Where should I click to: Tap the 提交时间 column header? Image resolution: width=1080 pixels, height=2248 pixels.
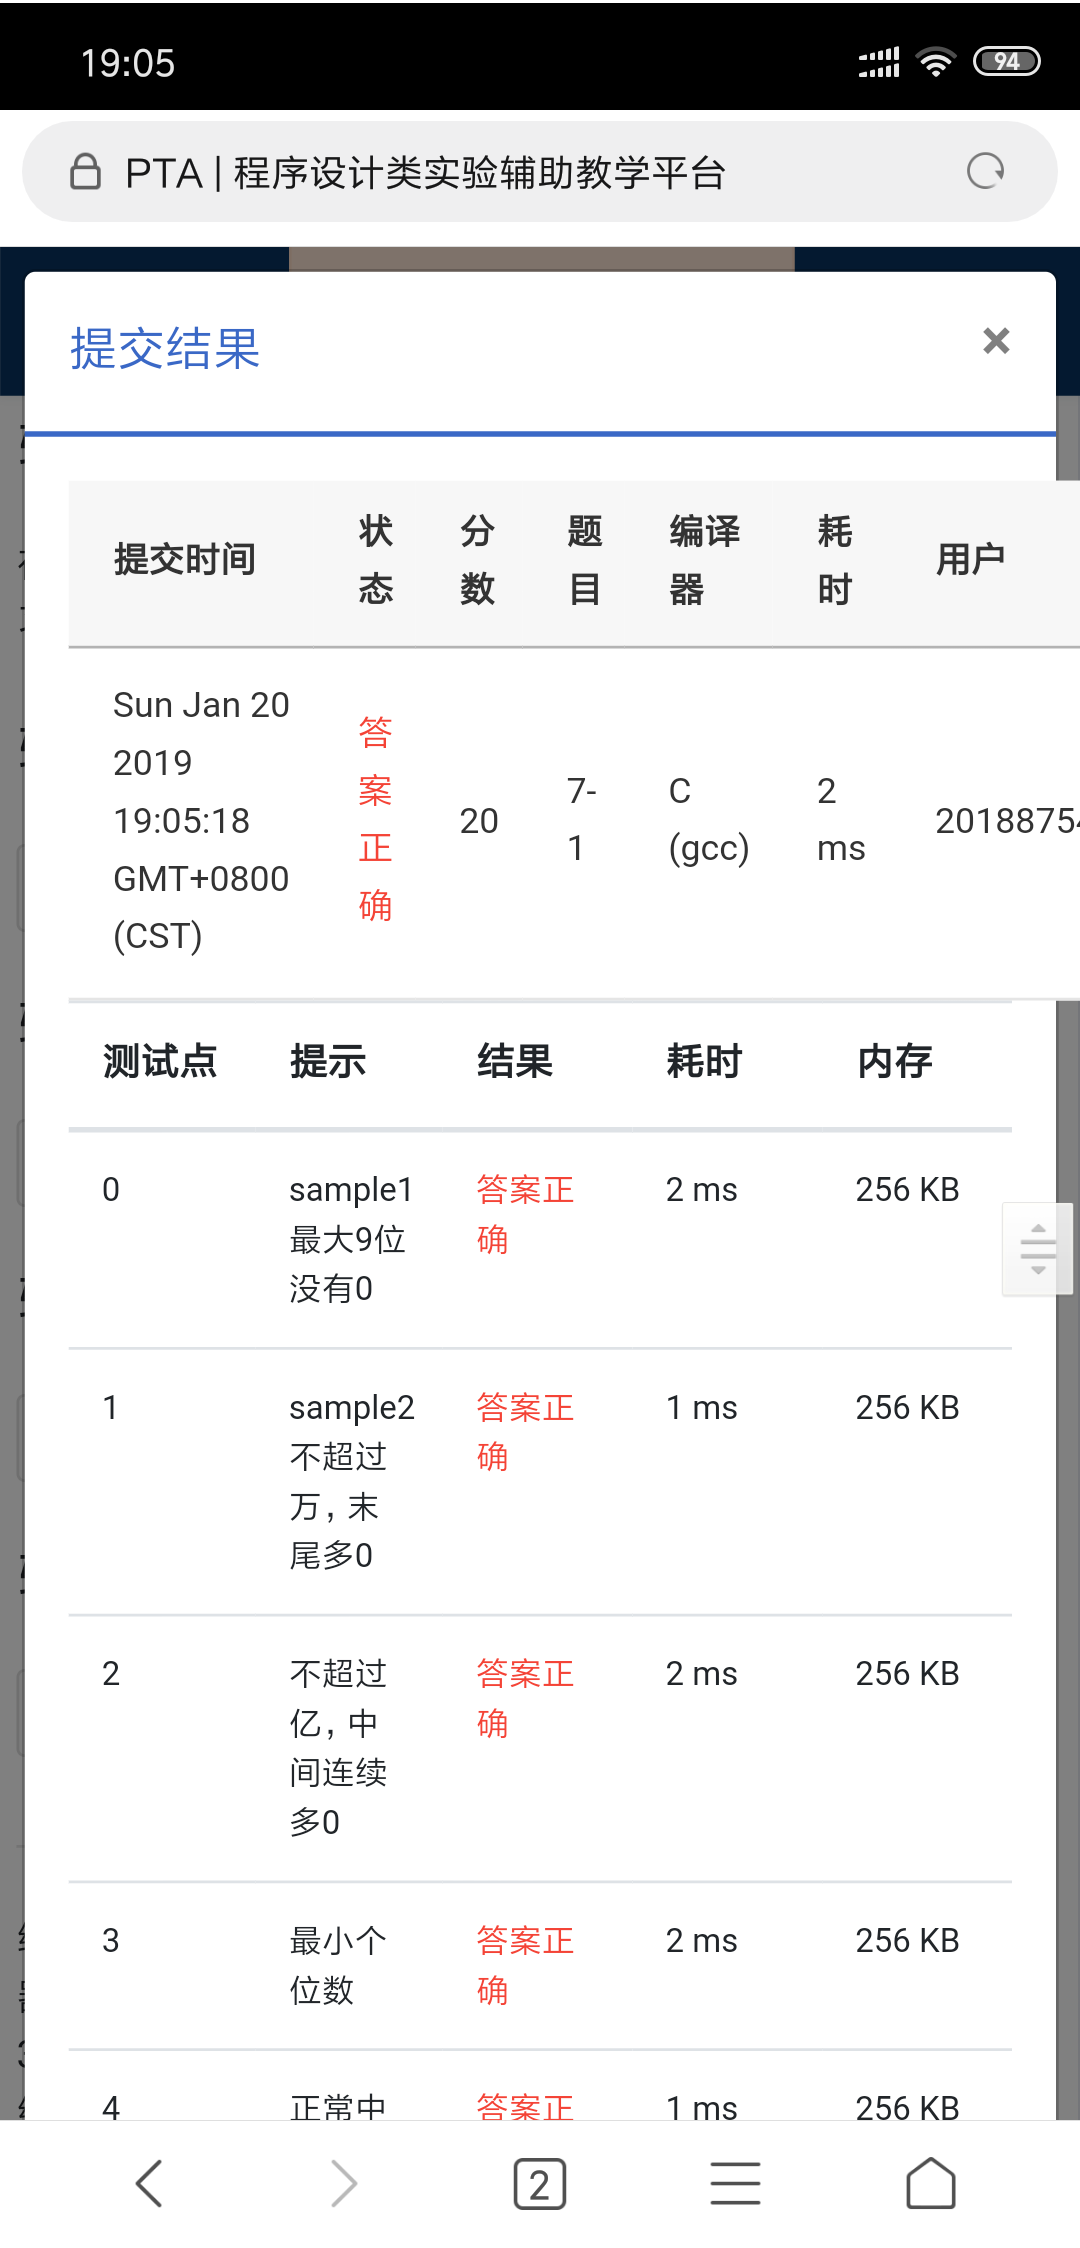[185, 560]
